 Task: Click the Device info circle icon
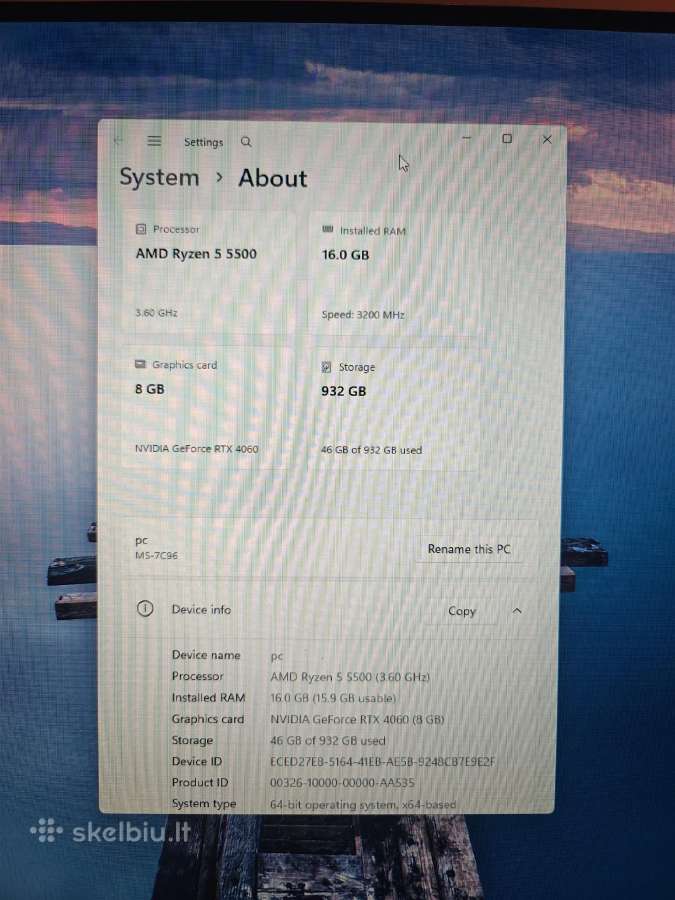click(145, 608)
